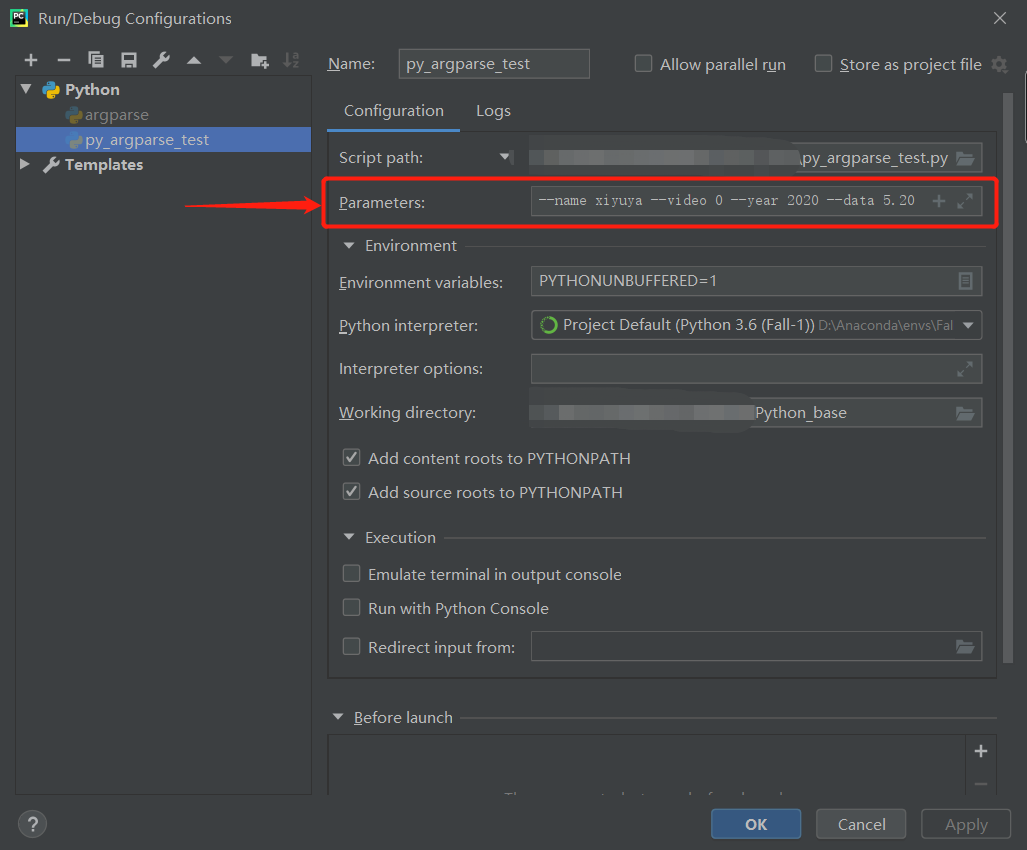Open the Python interpreter dropdown
Image resolution: width=1027 pixels, height=850 pixels.
click(968, 325)
